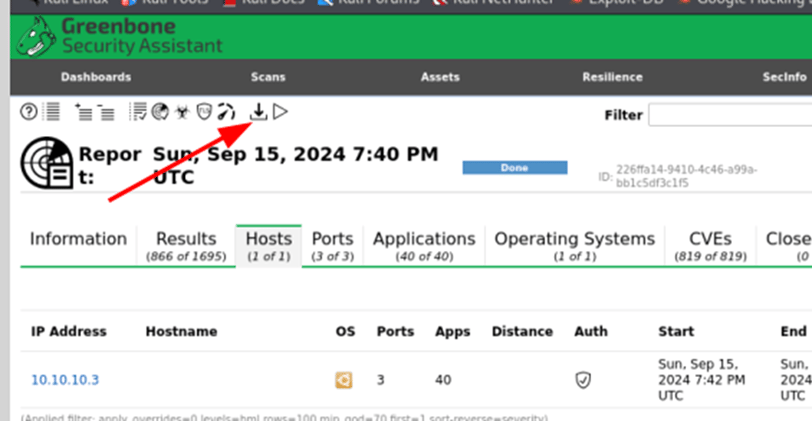
Task: Click the applied filter text below the table
Action: click(x=284, y=417)
